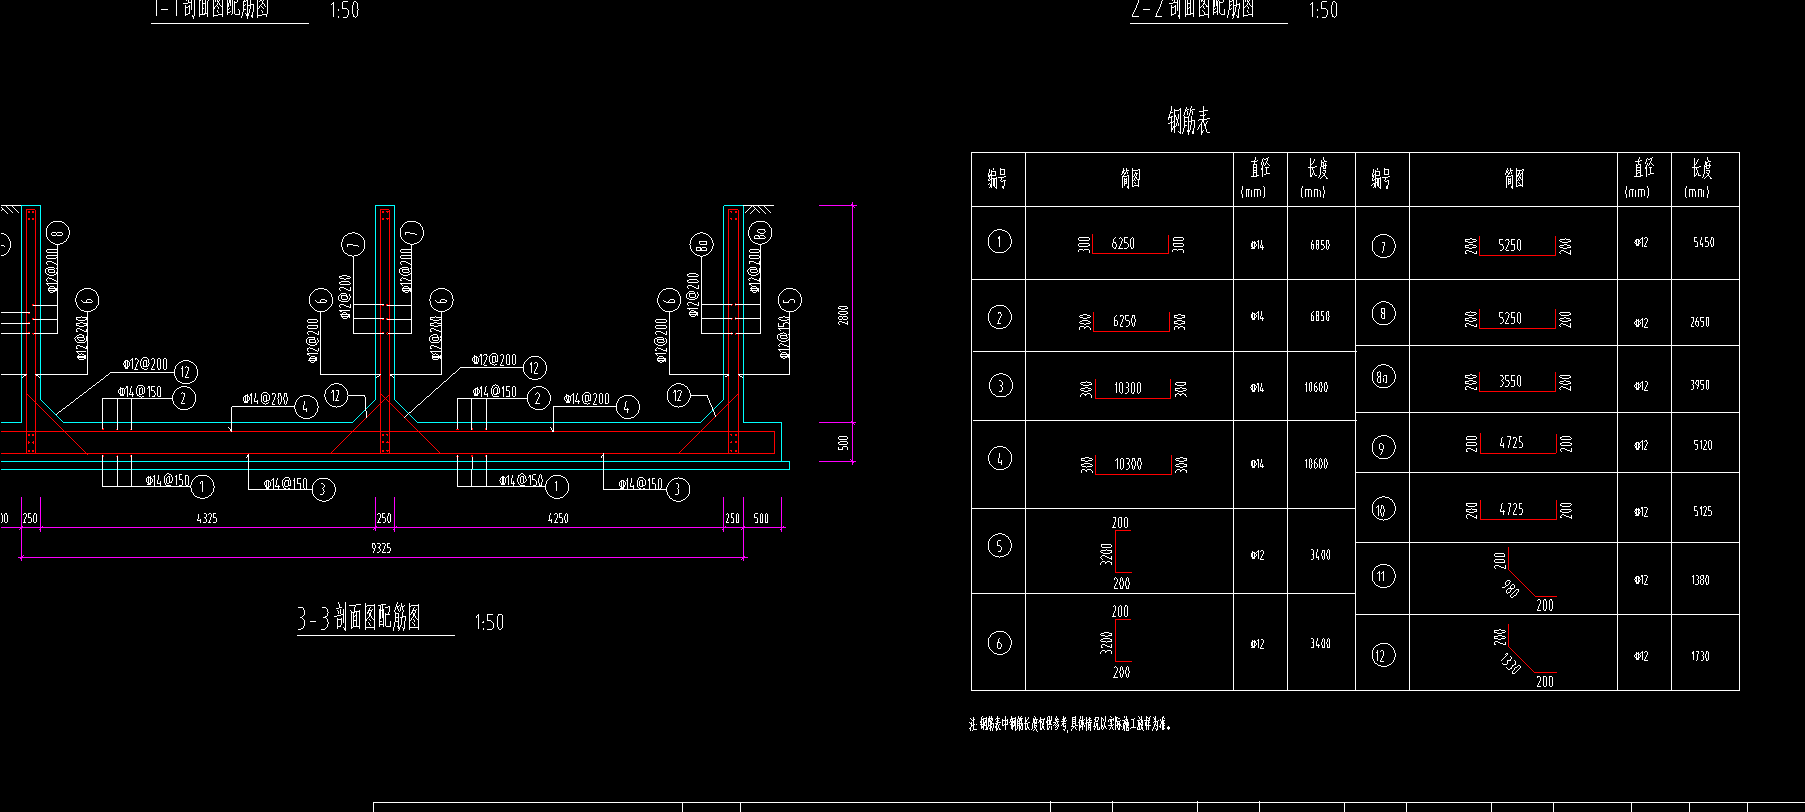
Task: Select length value 5120 in table
Action: point(1703,445)
